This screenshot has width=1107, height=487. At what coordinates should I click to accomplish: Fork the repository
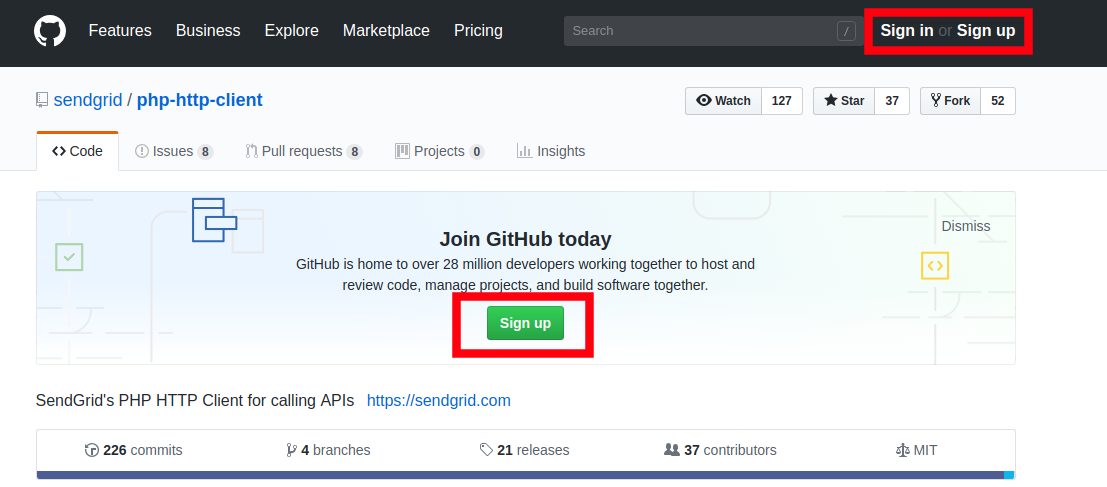pos(950,101)
